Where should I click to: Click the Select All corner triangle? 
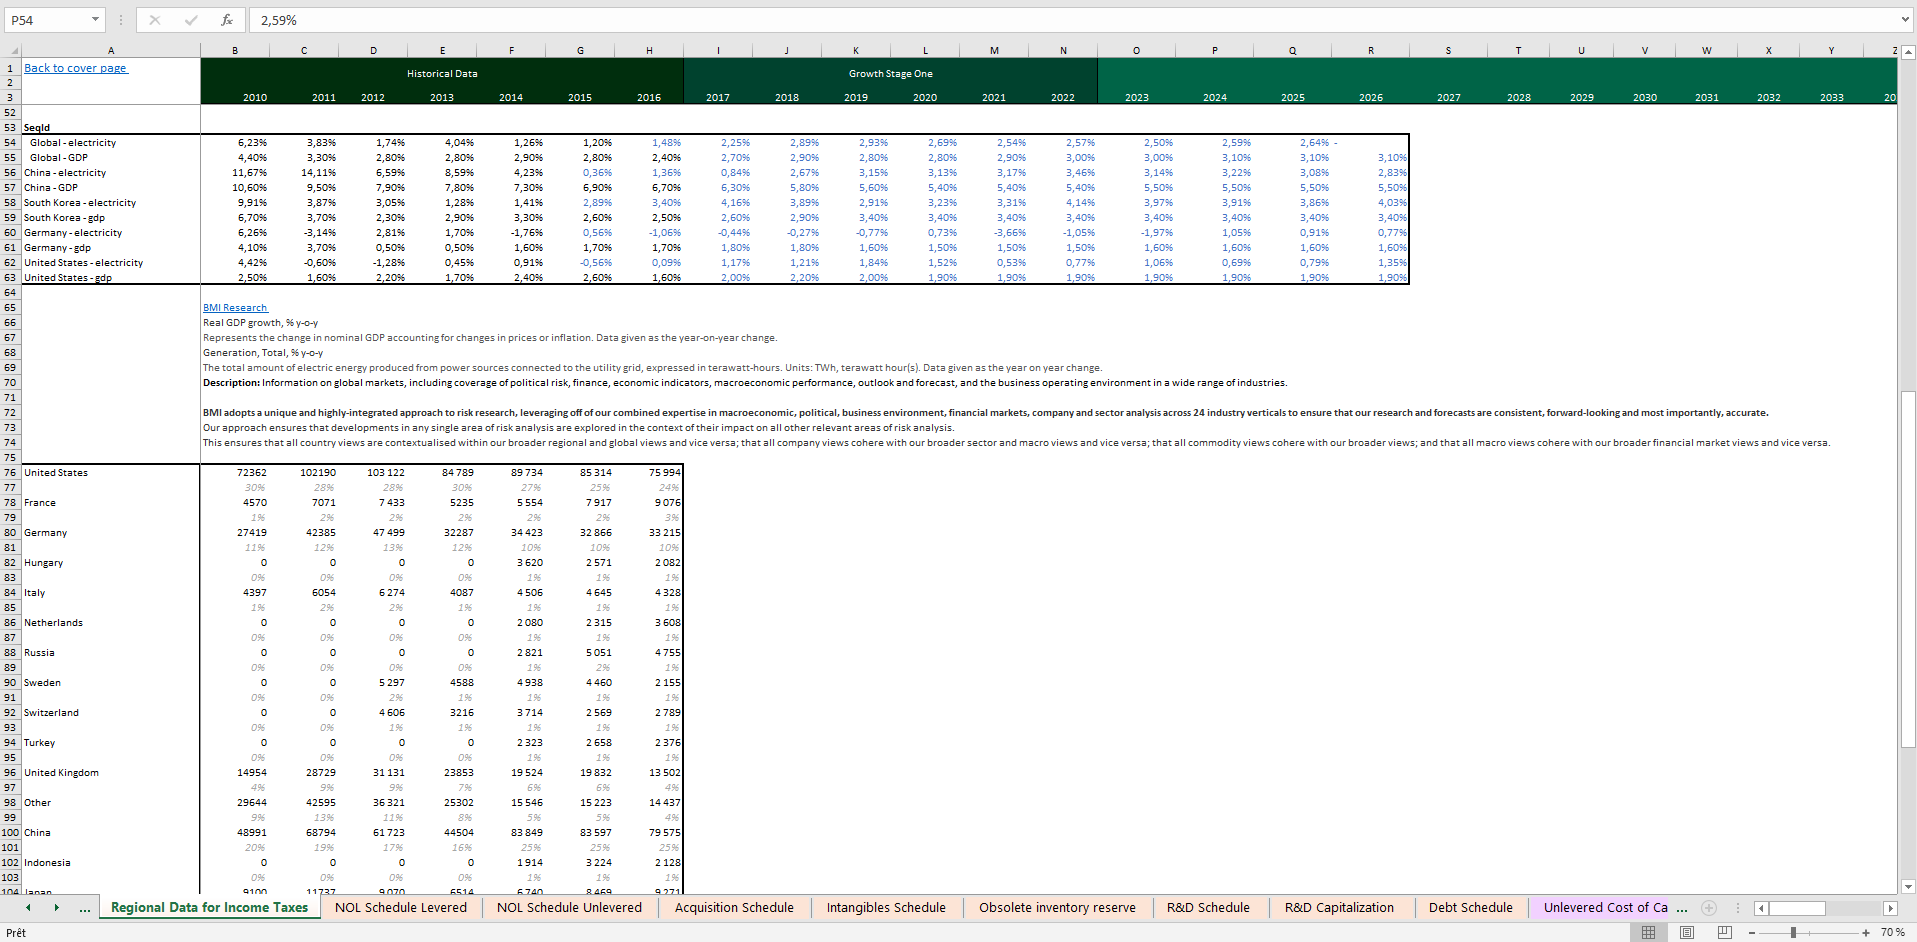coord(12,50)
